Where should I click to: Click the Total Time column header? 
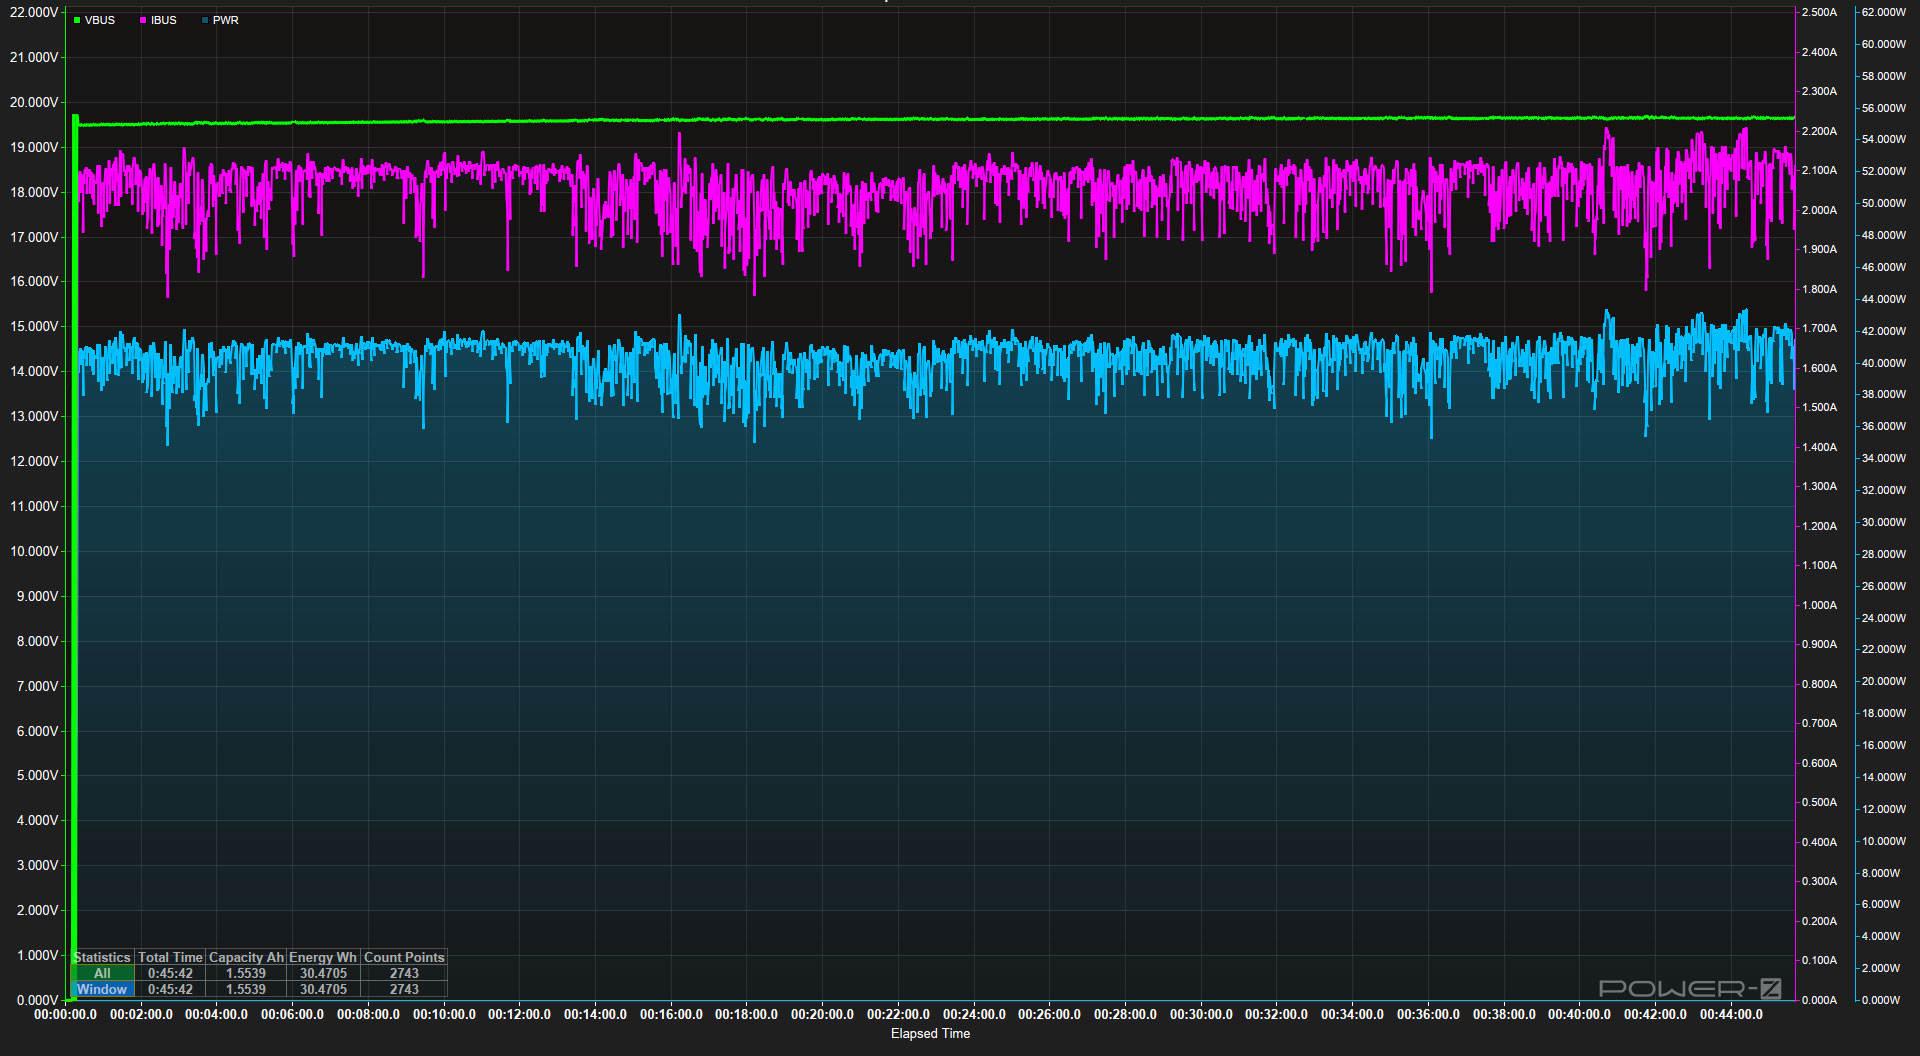point(170,957)
